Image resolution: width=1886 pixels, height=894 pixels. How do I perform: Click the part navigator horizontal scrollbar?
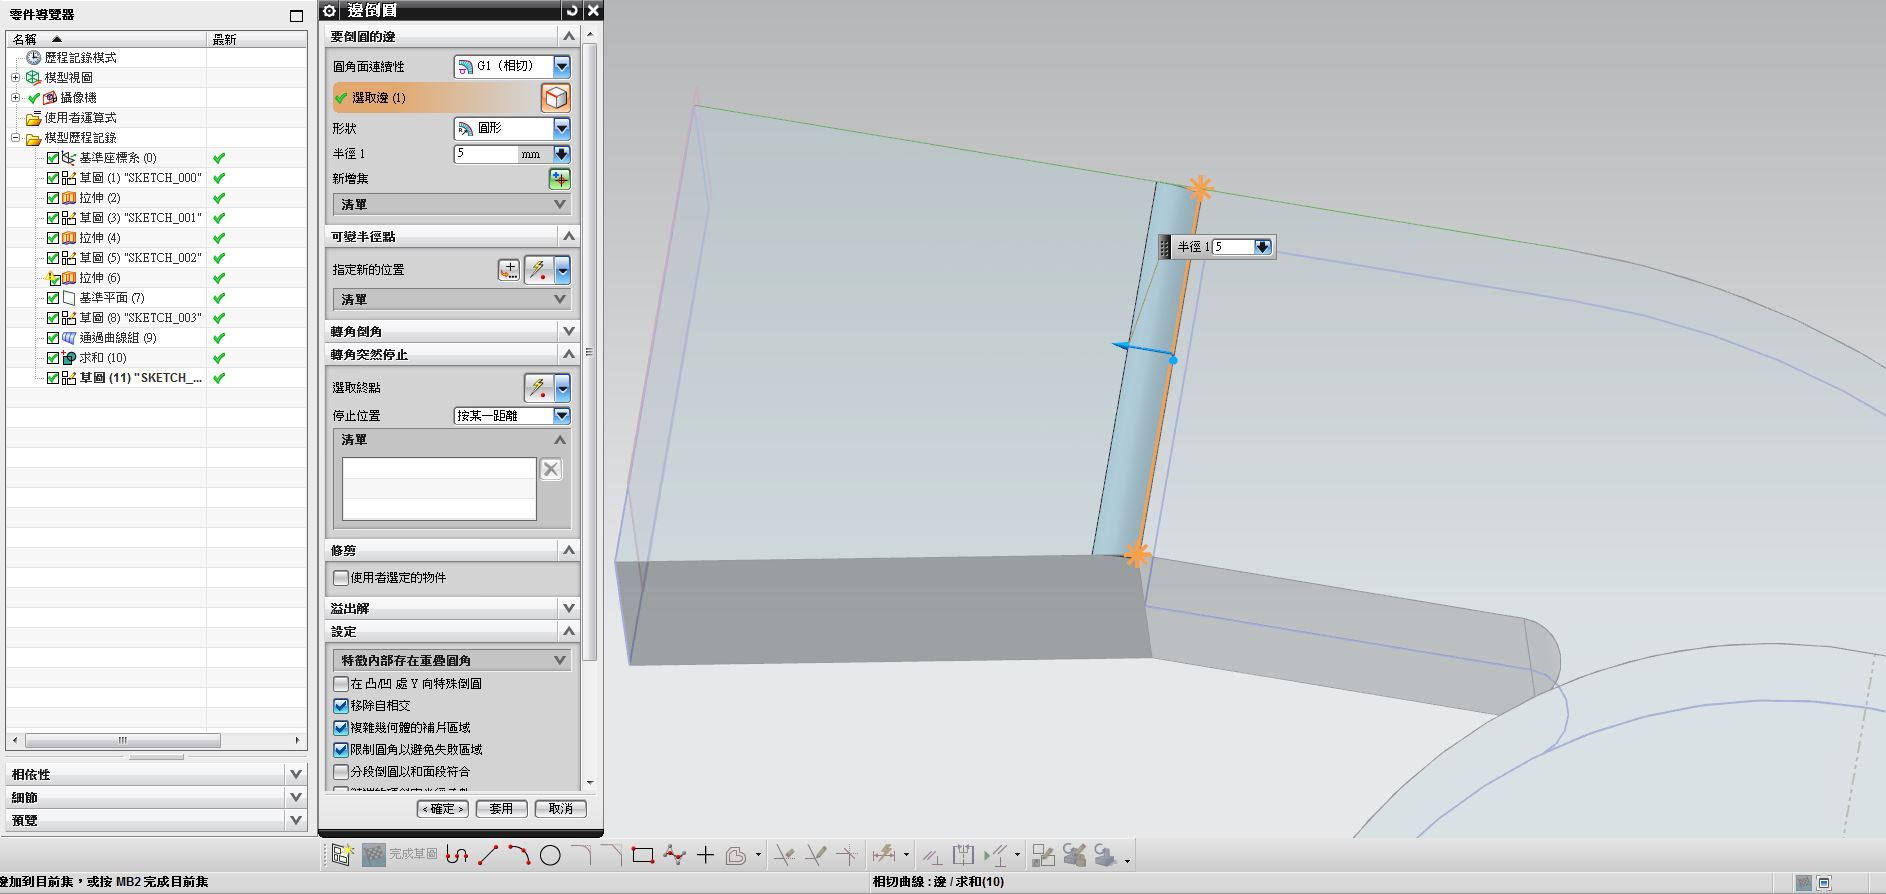123,741
